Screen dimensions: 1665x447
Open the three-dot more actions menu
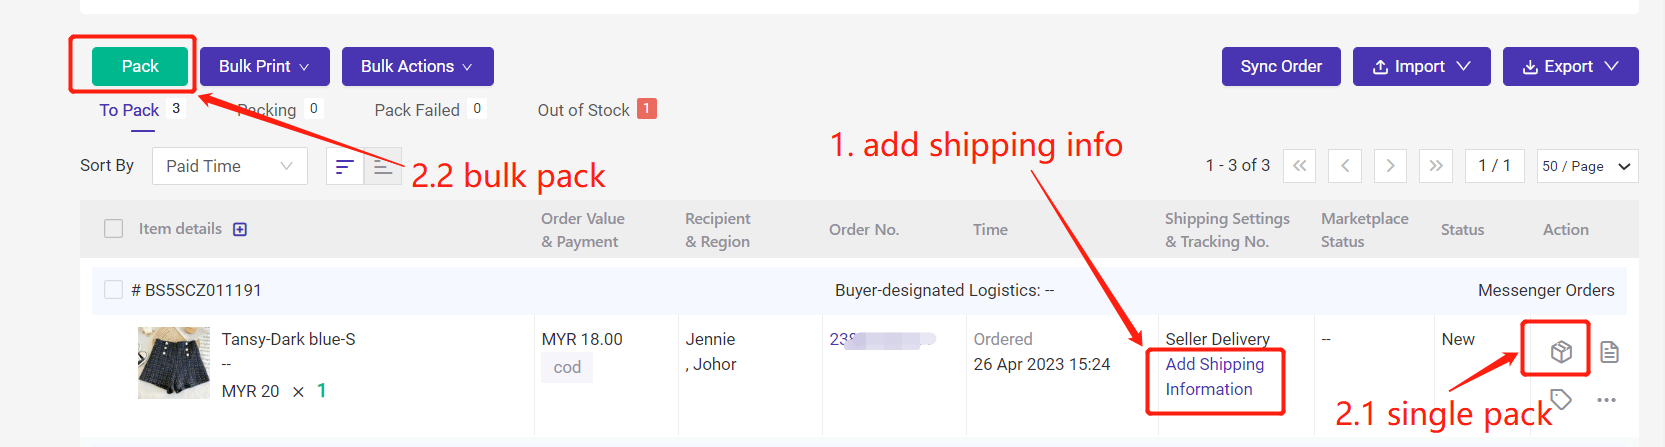coord(1607,399)
